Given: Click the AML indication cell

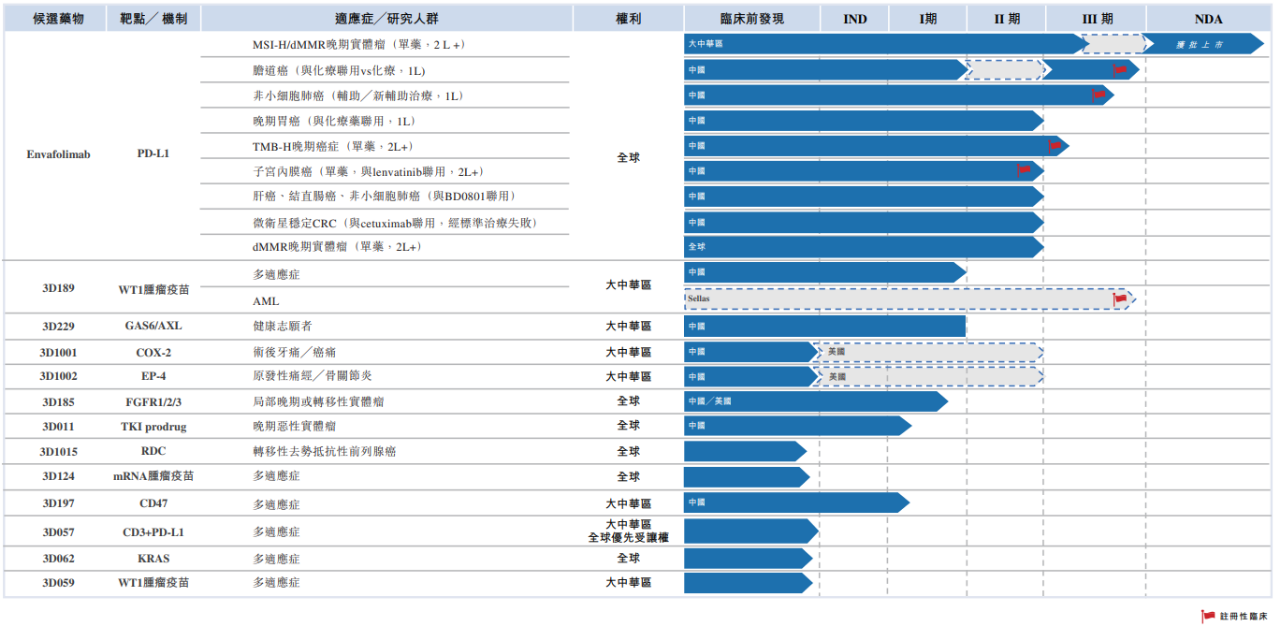Looking at the screenshot, I should point(266,301).
